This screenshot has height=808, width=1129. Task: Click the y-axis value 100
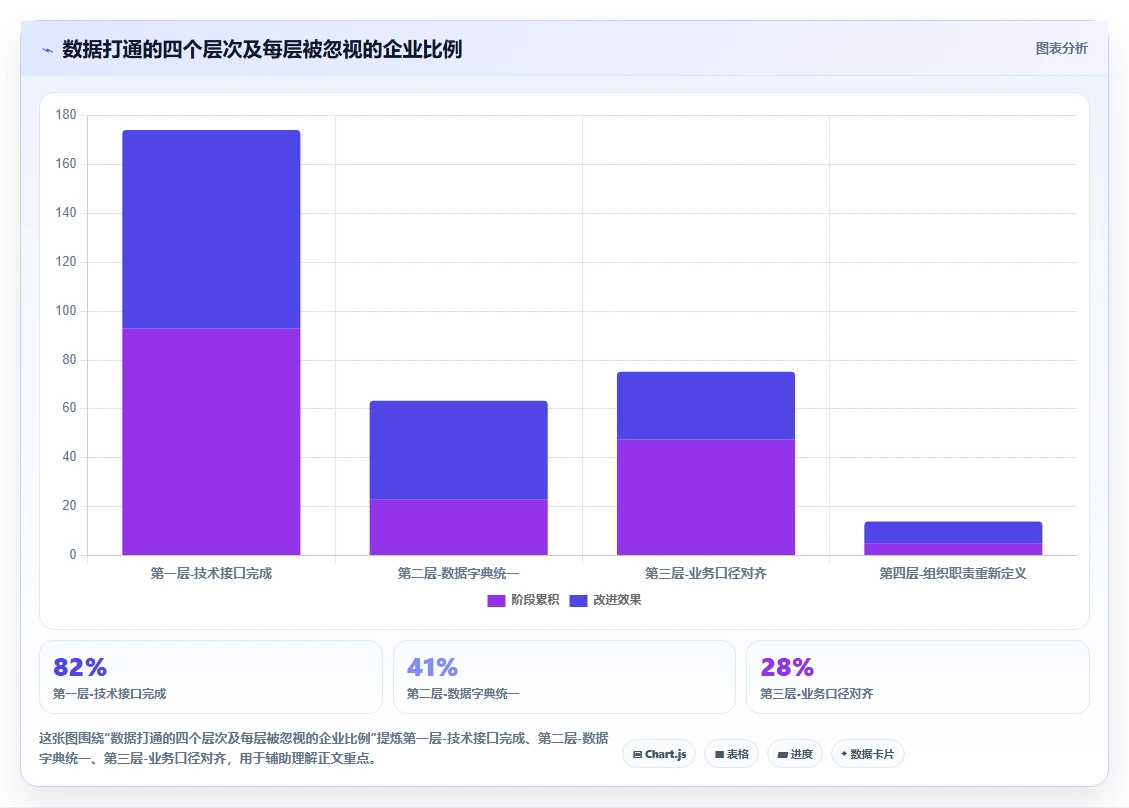pyautogui.click(x=66, y=310)
